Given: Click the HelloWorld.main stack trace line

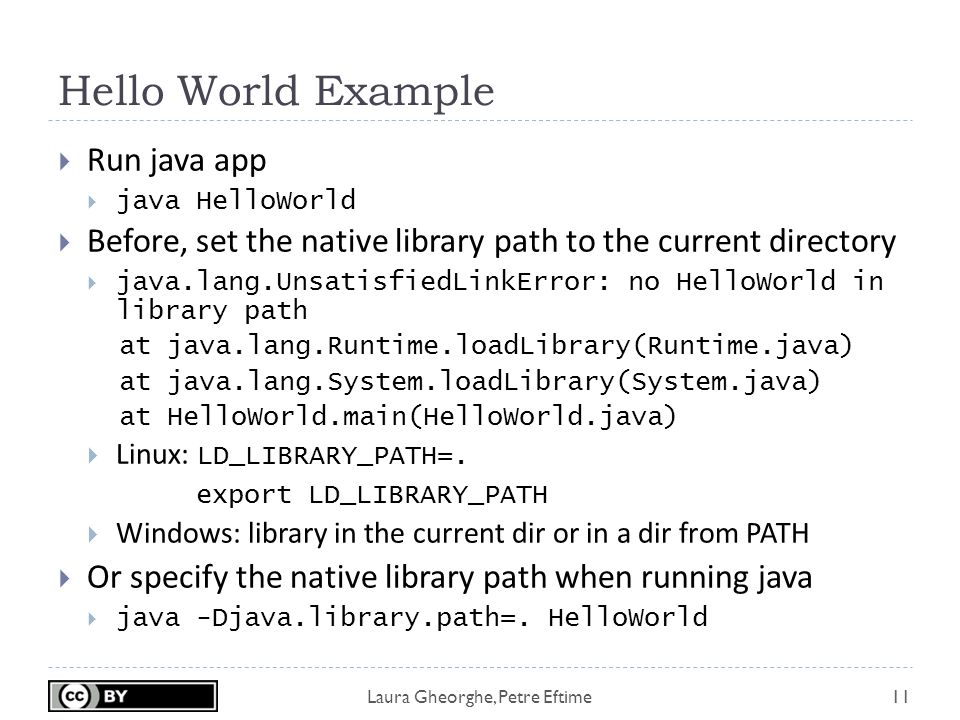Looking at the screenshot, I should [x=398, y=417].
